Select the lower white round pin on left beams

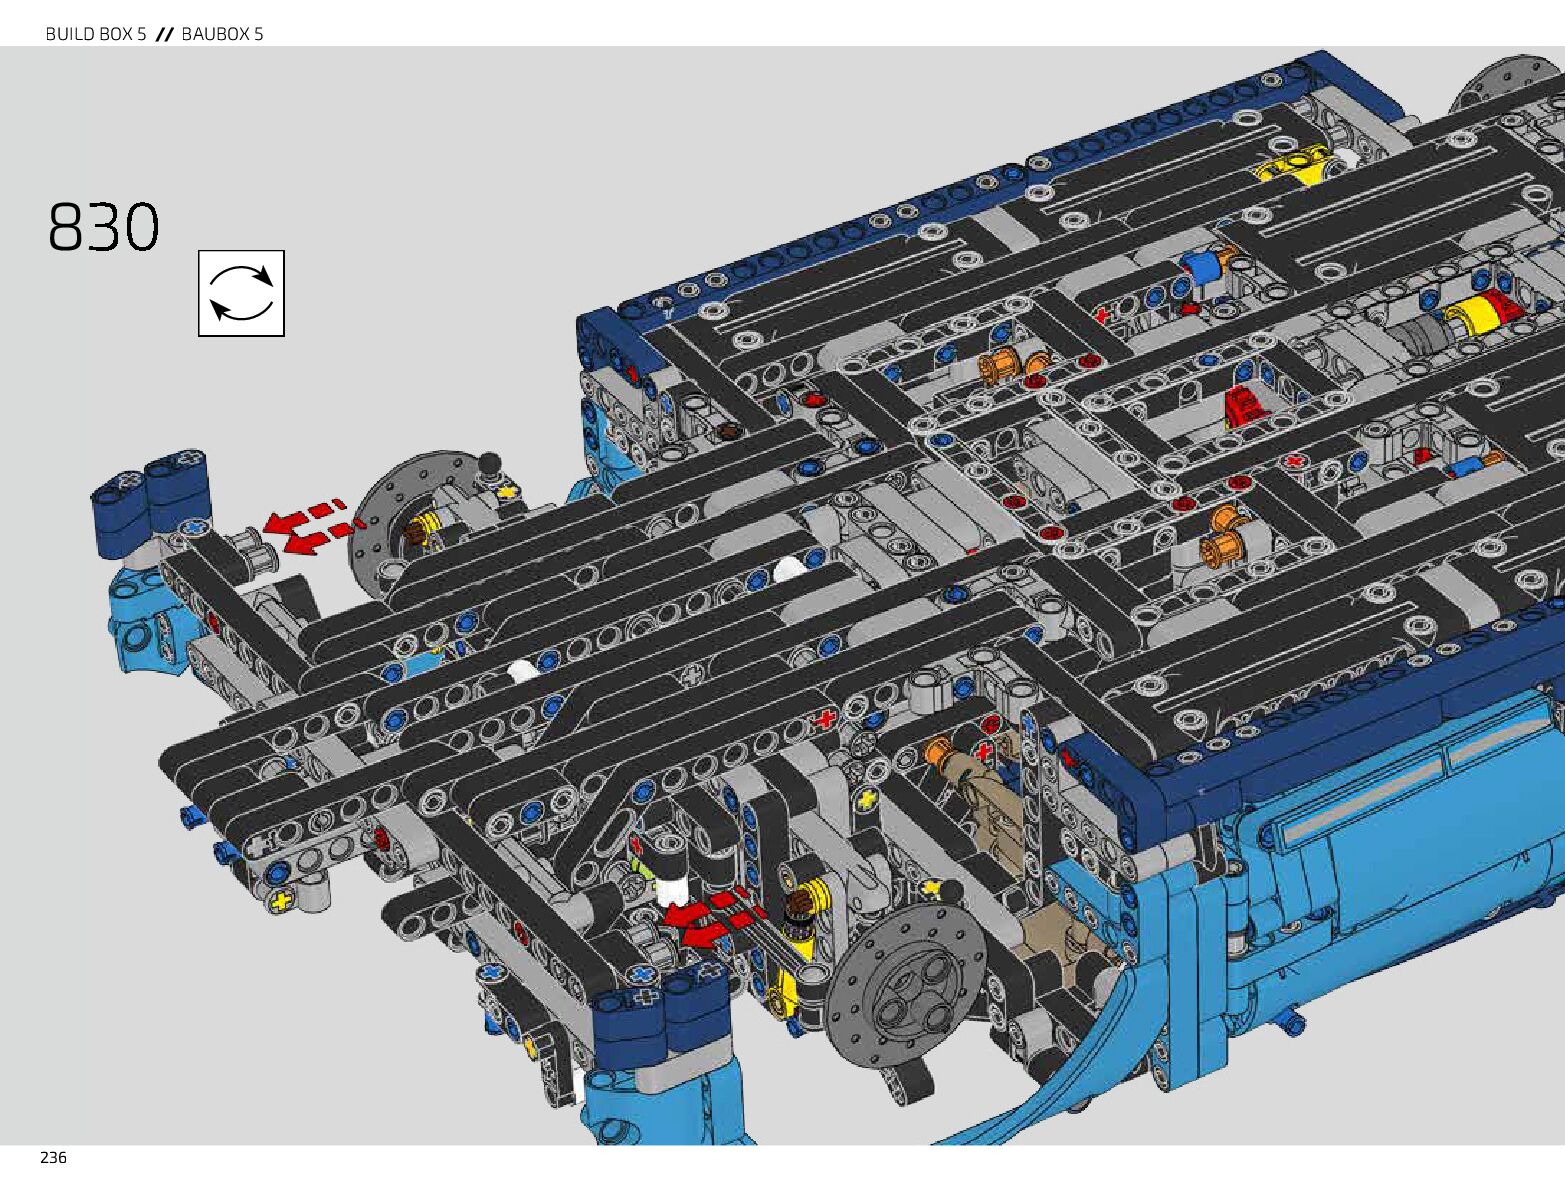tap(522, 671)
